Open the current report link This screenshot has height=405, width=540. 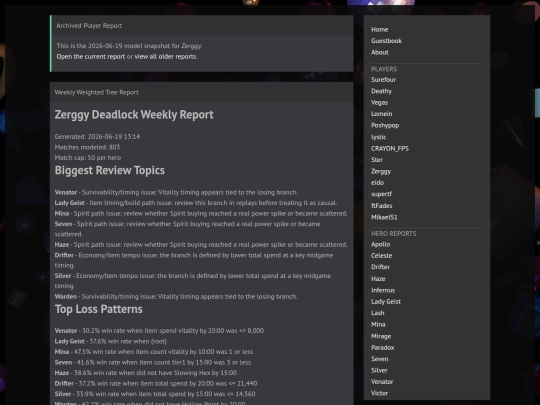[x=91, y=56]
